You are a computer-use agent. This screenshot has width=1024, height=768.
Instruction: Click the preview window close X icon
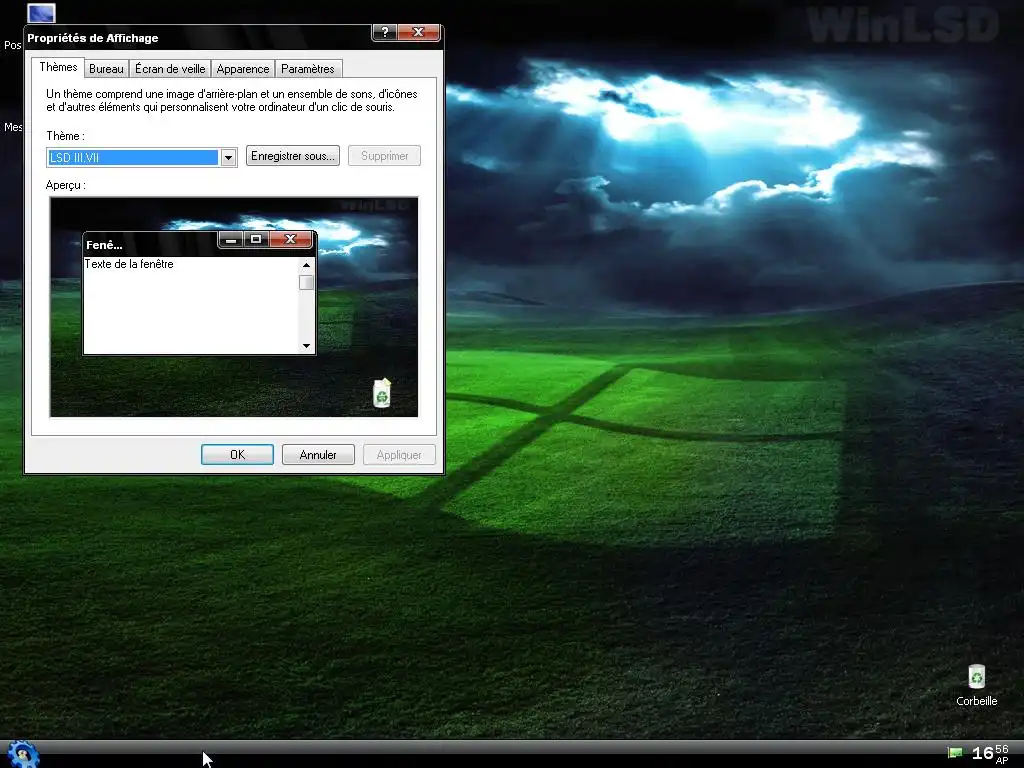point(291,240)
